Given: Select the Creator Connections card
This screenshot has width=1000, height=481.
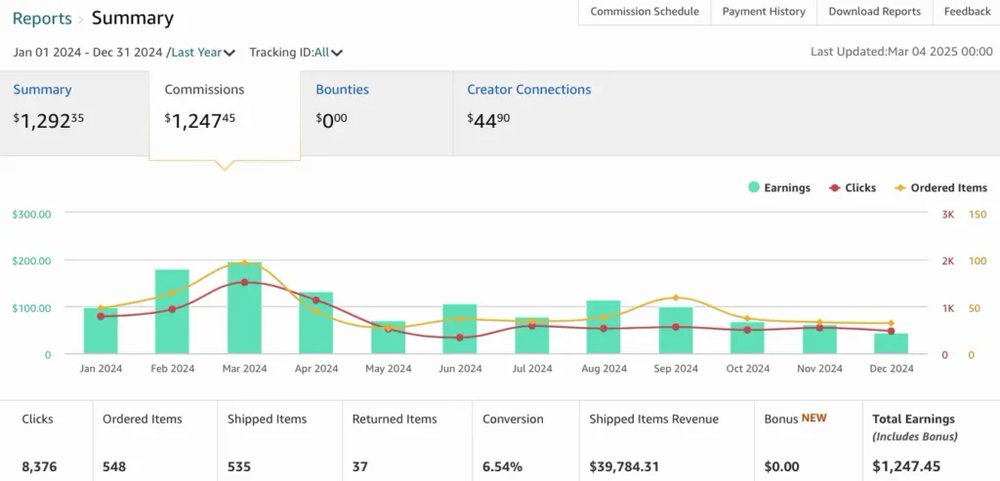Looking at the screenshot, I should click(x=529, y=113).
